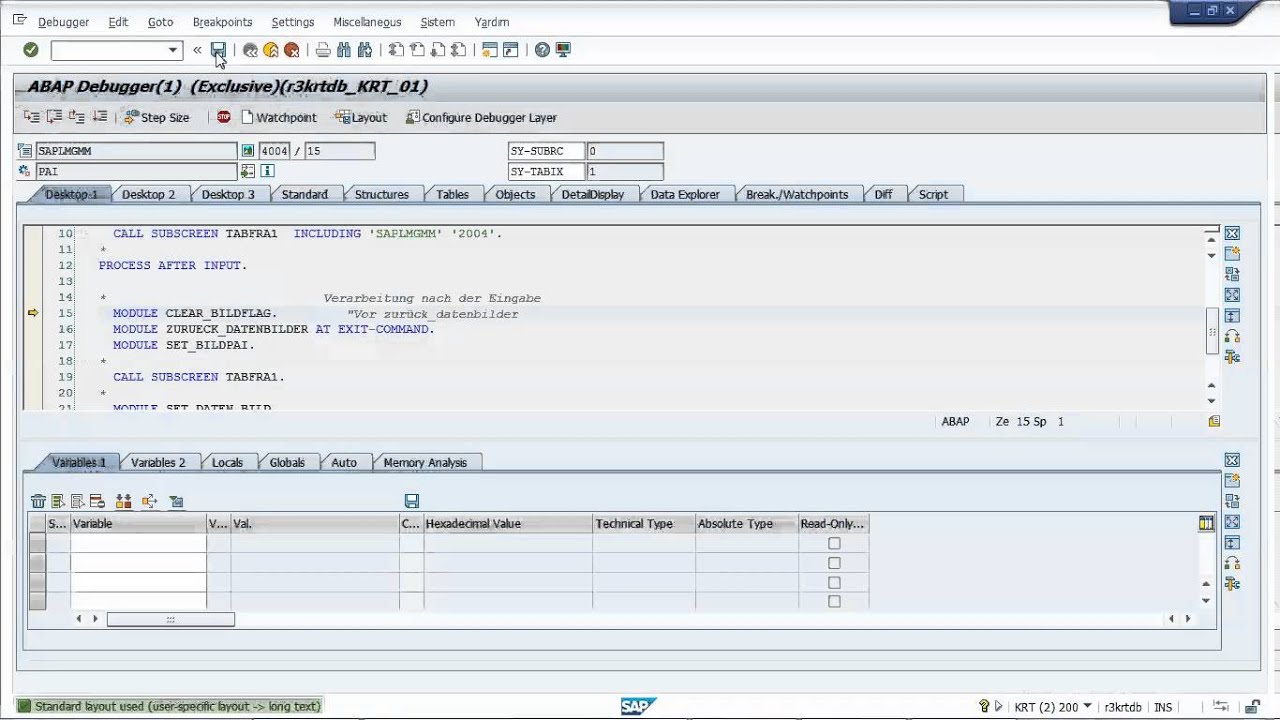This screenshot has width=1280, height=720.
Task: Click the Delete trash icon in Variables toolbar
Action: click(38, 501)
